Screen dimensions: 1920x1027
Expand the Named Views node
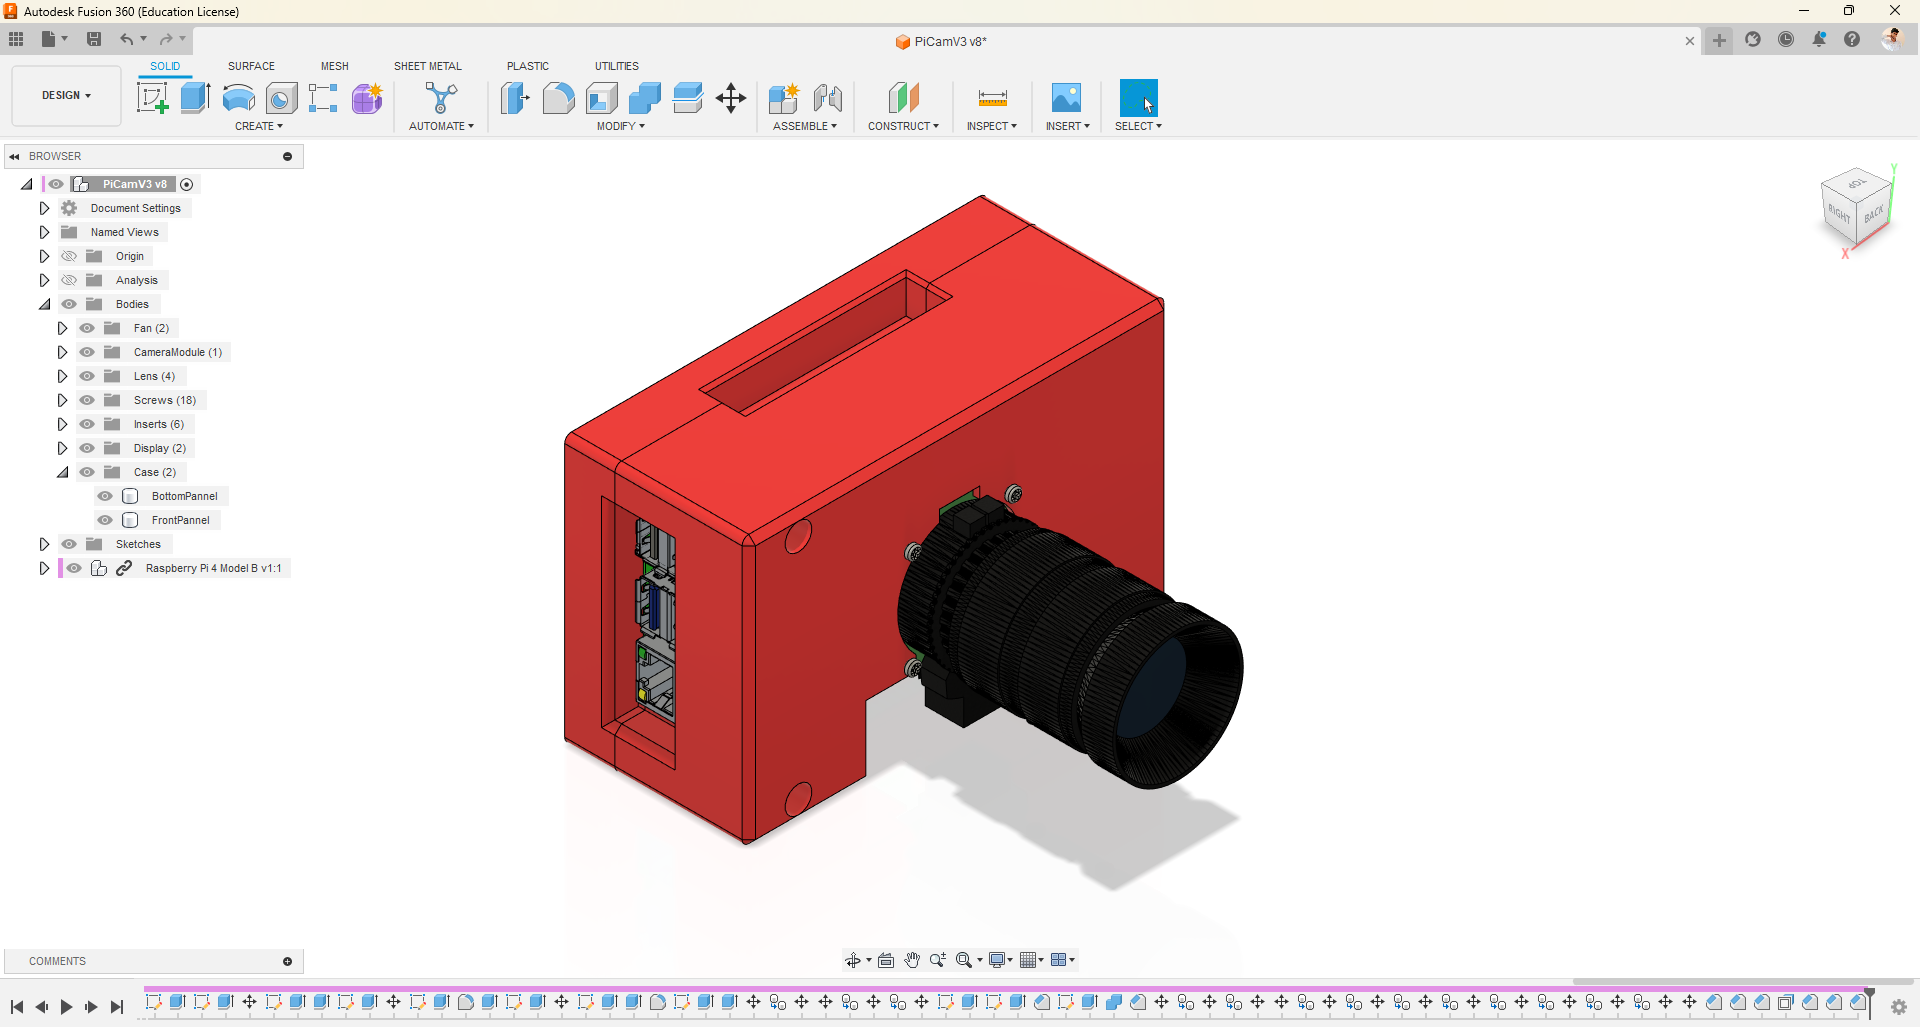pyautogui.click(x=44, y=232)
